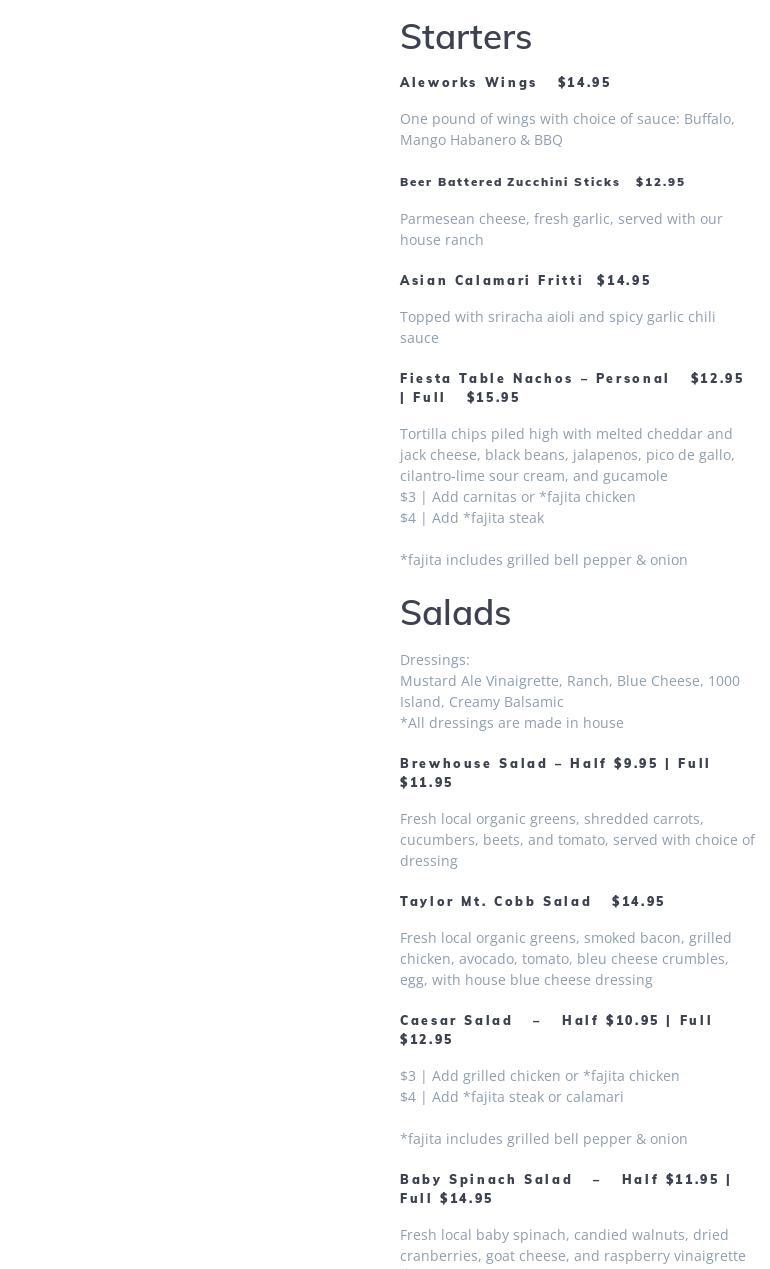
Task: Click the Starters section heading
Action: tap(466, 37)
